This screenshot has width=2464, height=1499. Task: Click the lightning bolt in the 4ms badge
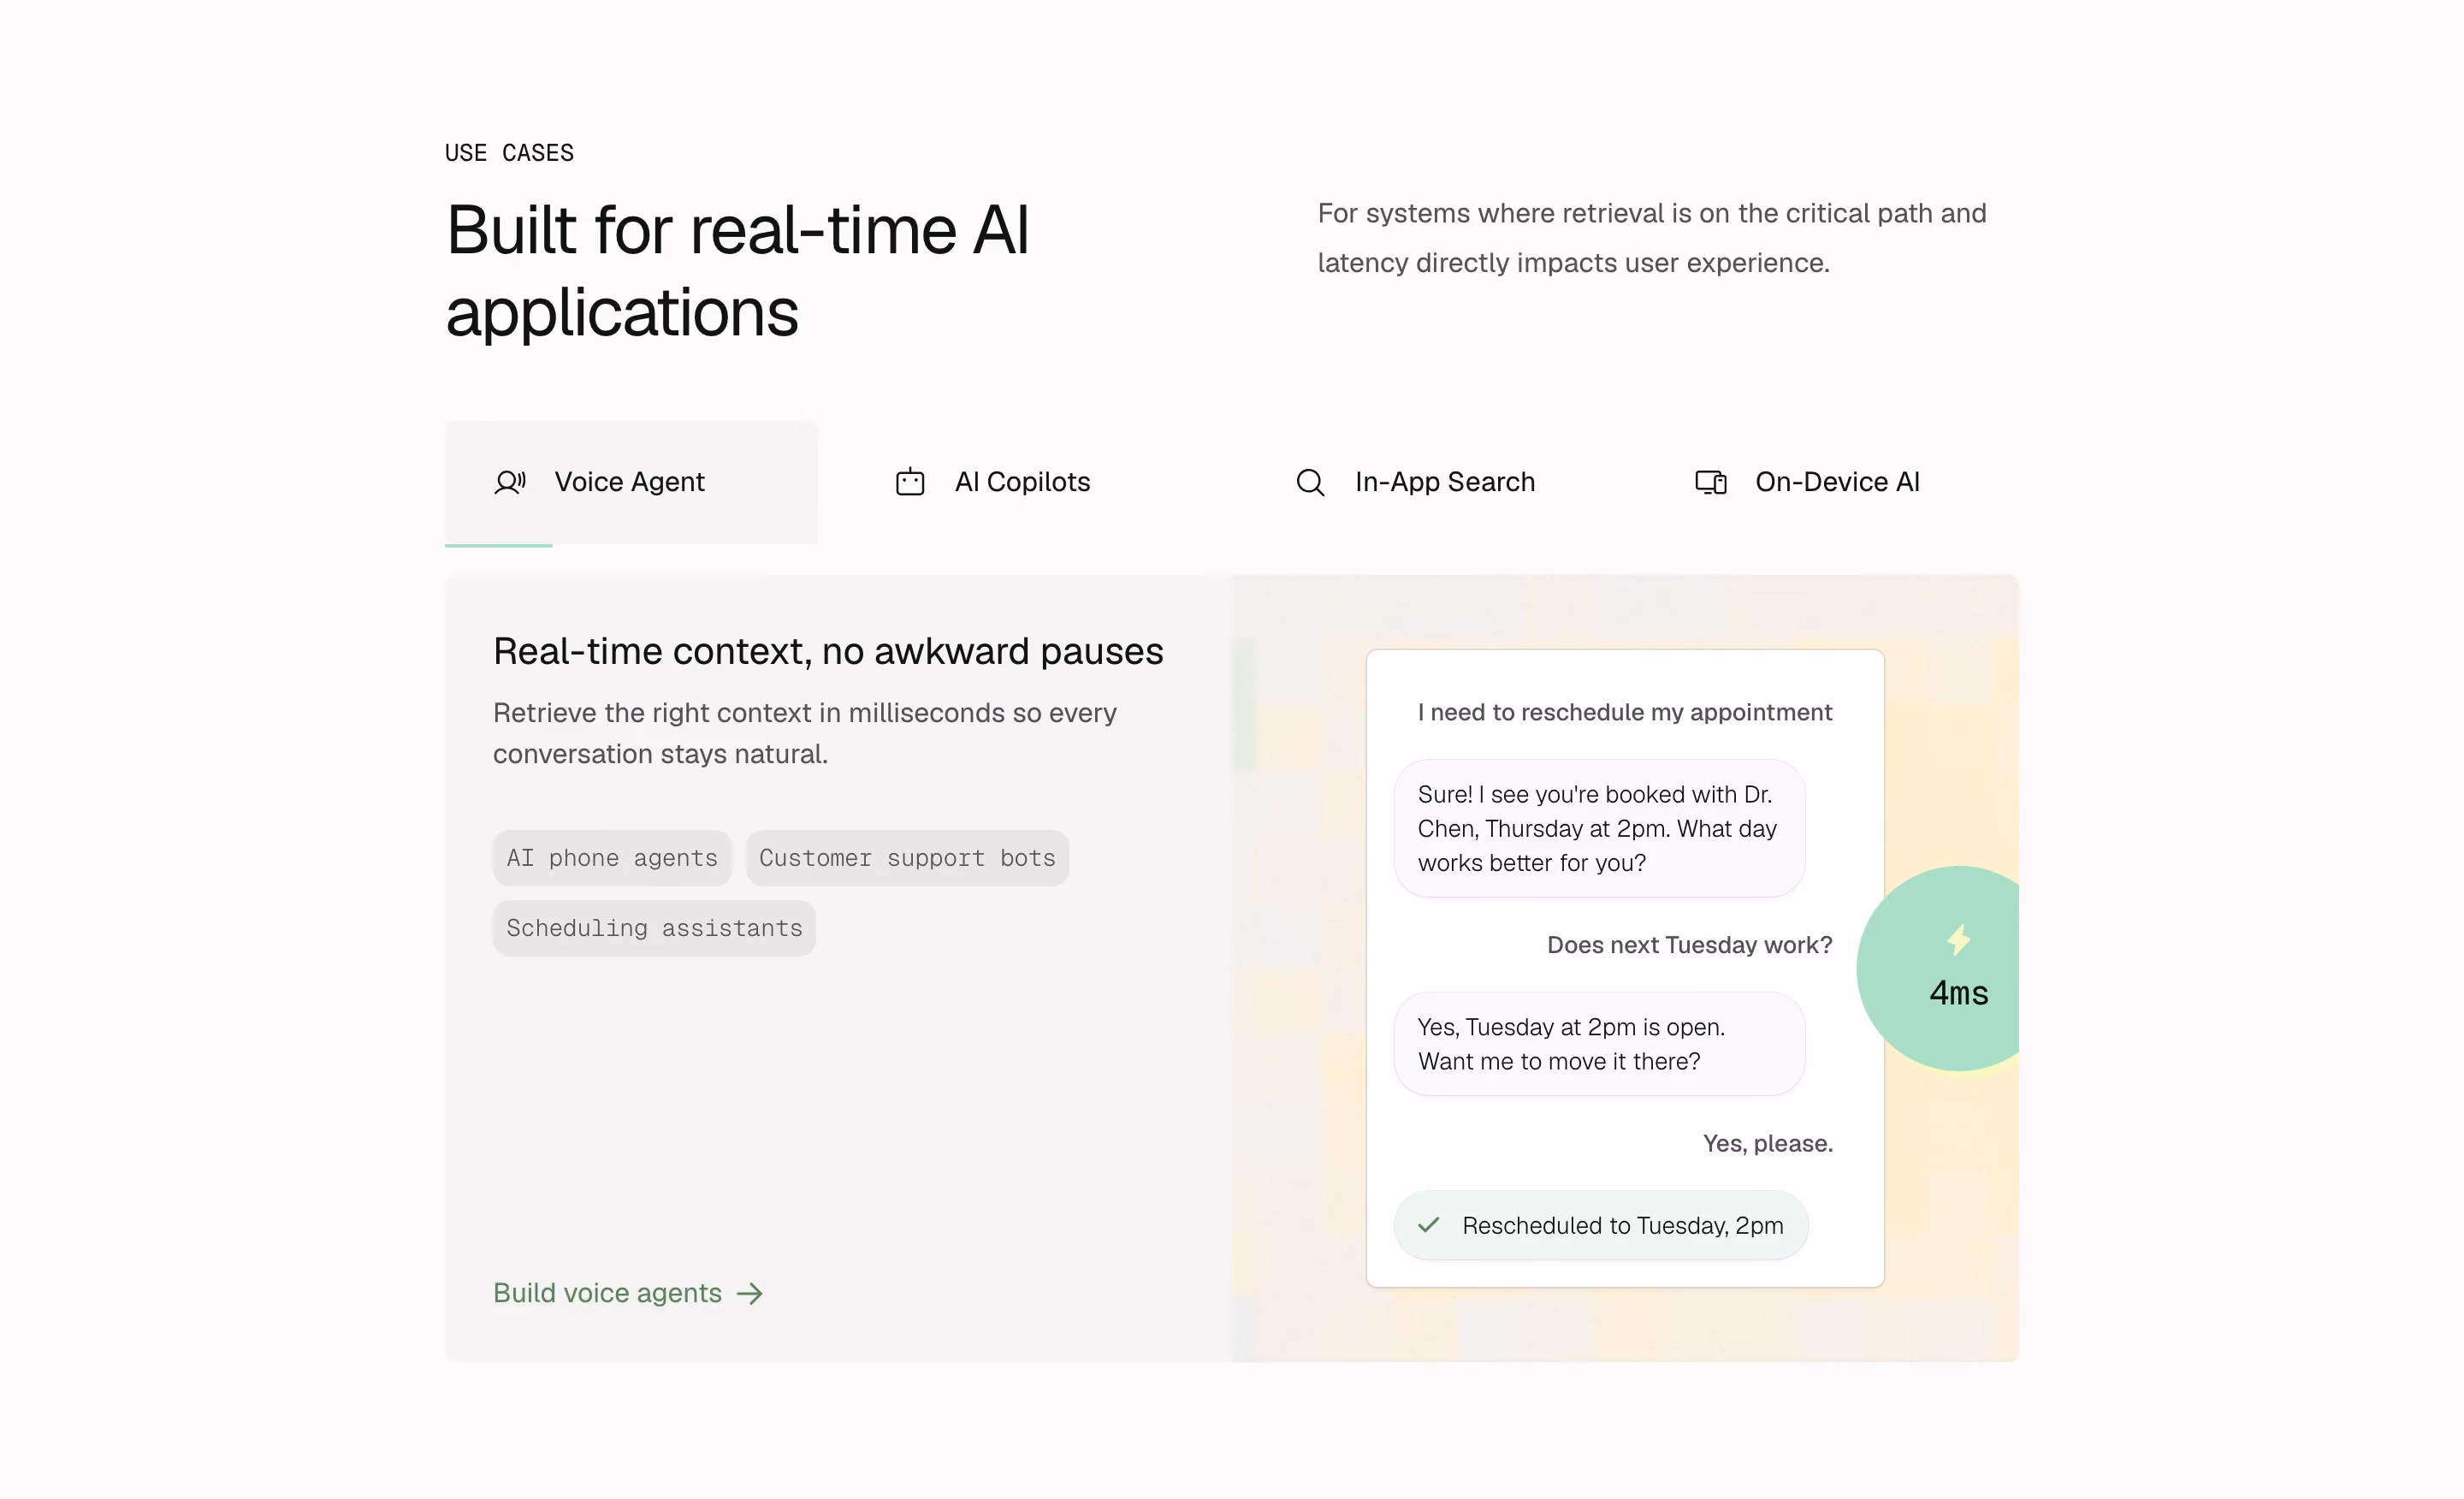click(x=1958, y=940)
